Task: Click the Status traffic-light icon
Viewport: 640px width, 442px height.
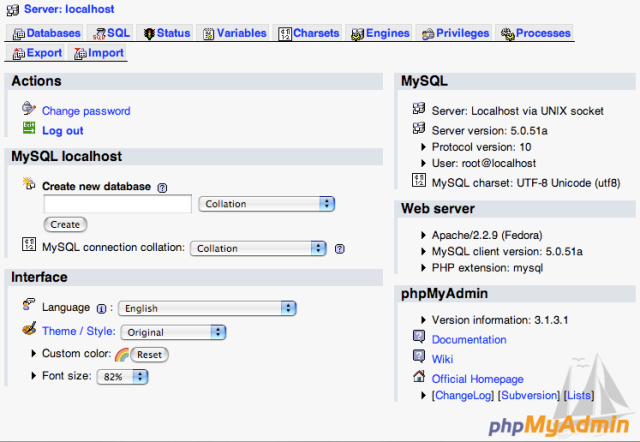Action: [149, 33]
